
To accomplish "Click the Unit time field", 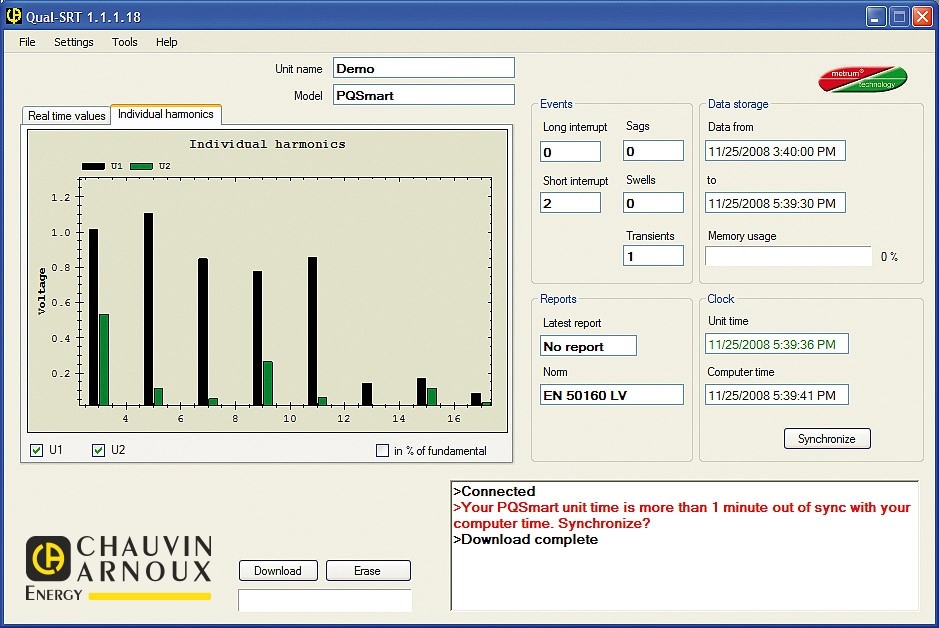I will click(777, 344).
